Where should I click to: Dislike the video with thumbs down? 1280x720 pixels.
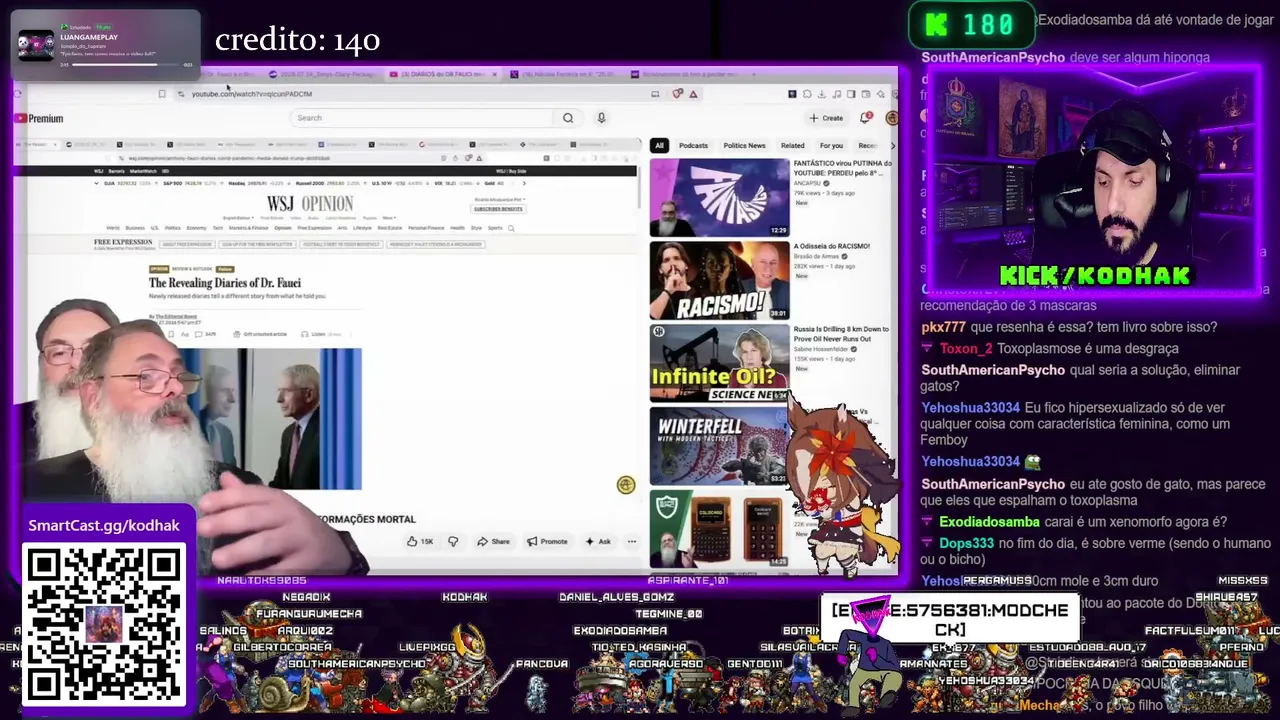pos(453,542)
